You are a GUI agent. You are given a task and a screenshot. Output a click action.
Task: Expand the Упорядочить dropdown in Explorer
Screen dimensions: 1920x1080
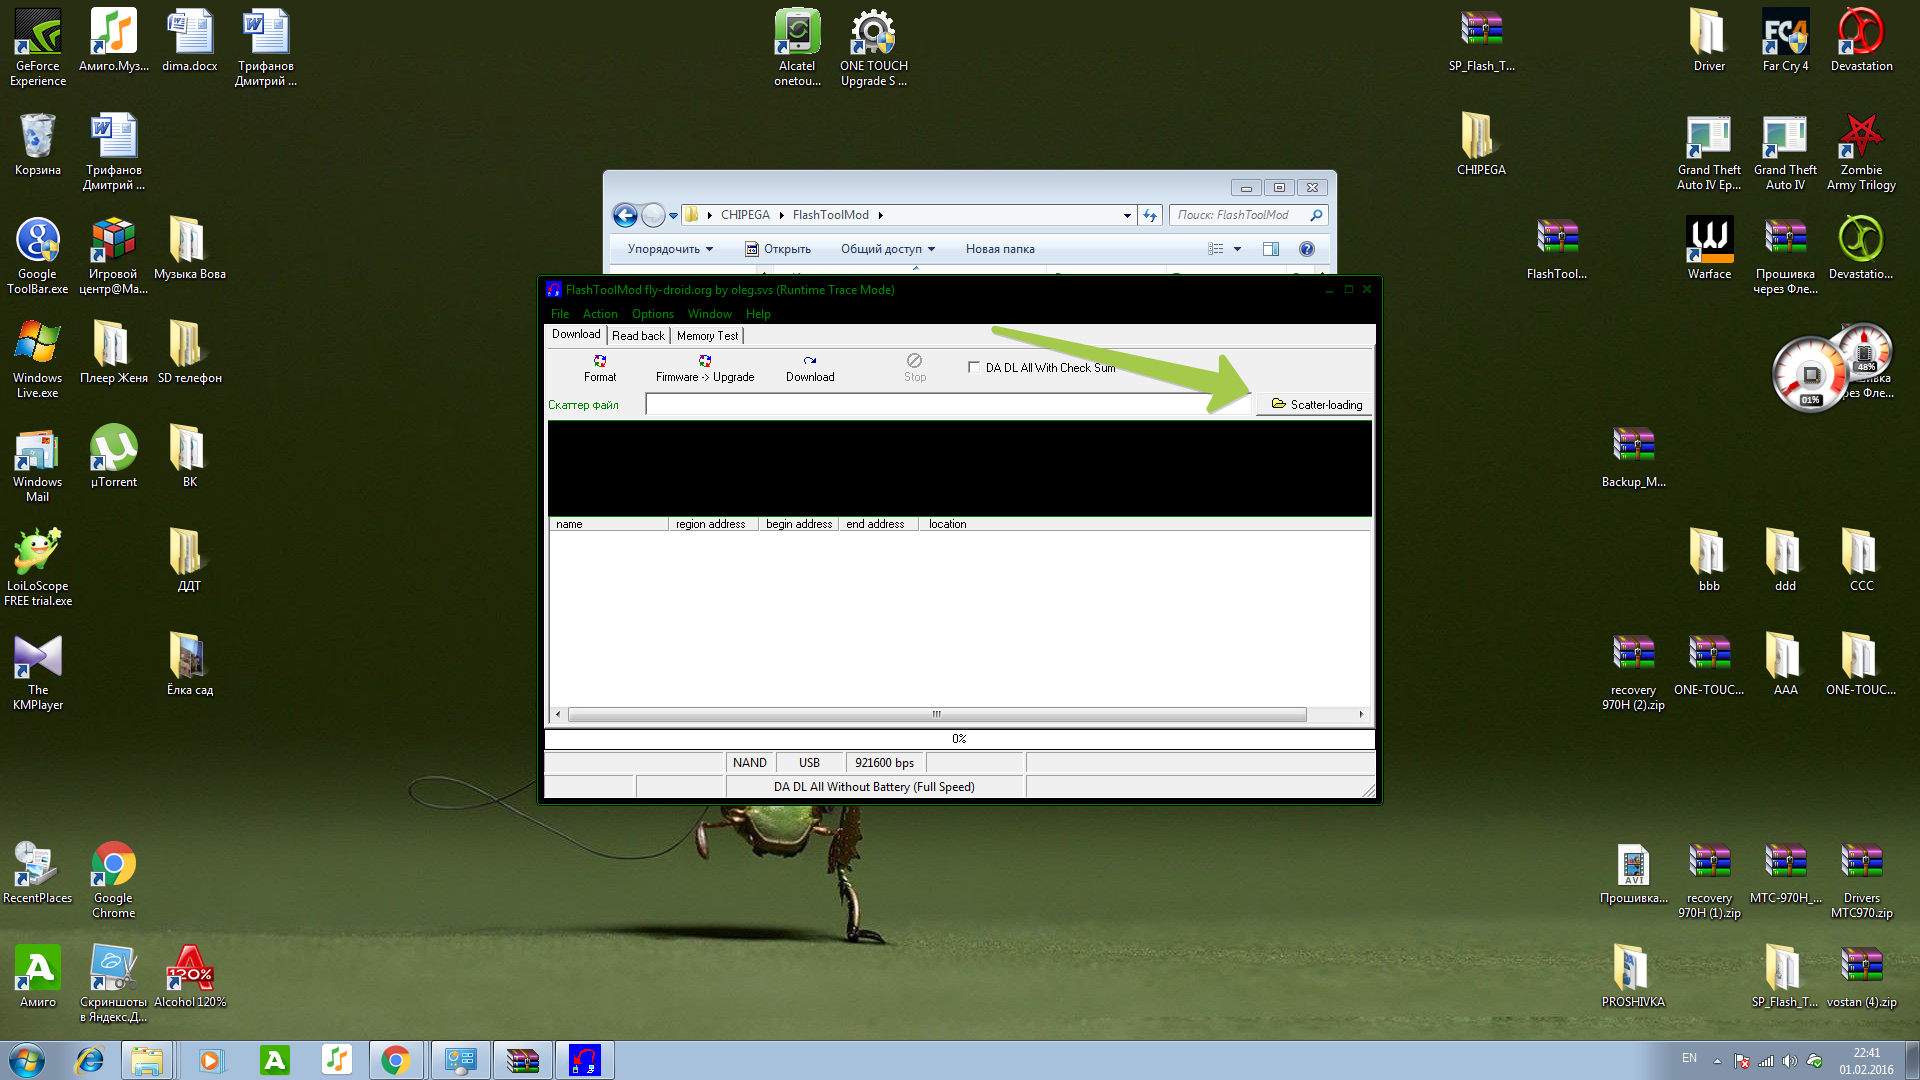coord(670,249)
